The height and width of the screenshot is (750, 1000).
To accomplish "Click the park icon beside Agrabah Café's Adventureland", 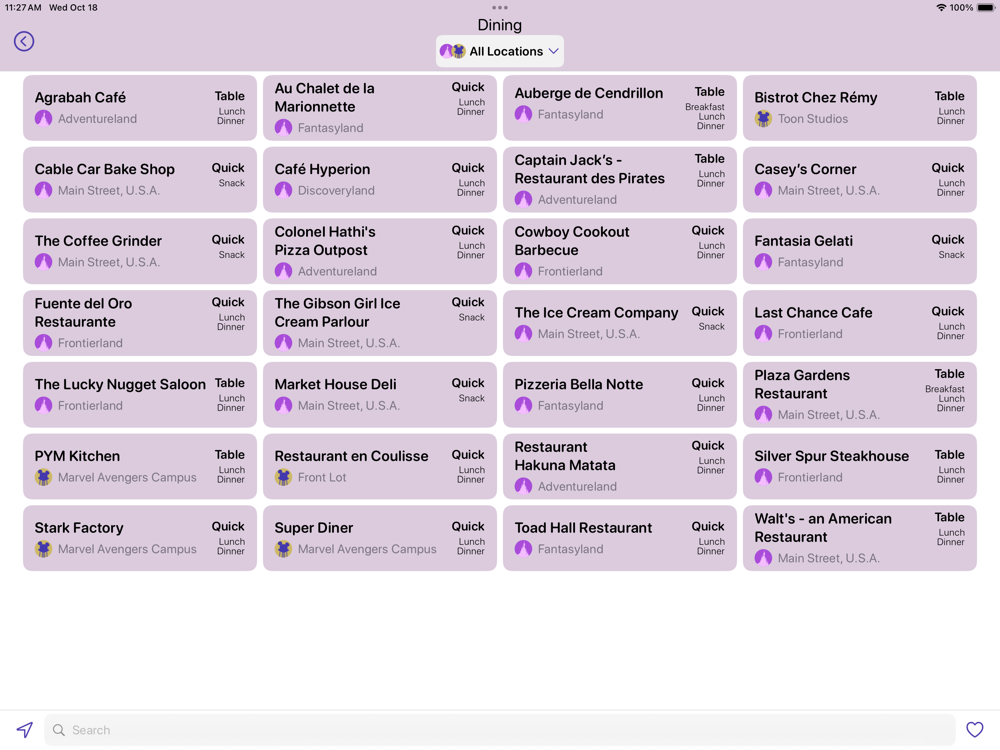I will point(43,119).
